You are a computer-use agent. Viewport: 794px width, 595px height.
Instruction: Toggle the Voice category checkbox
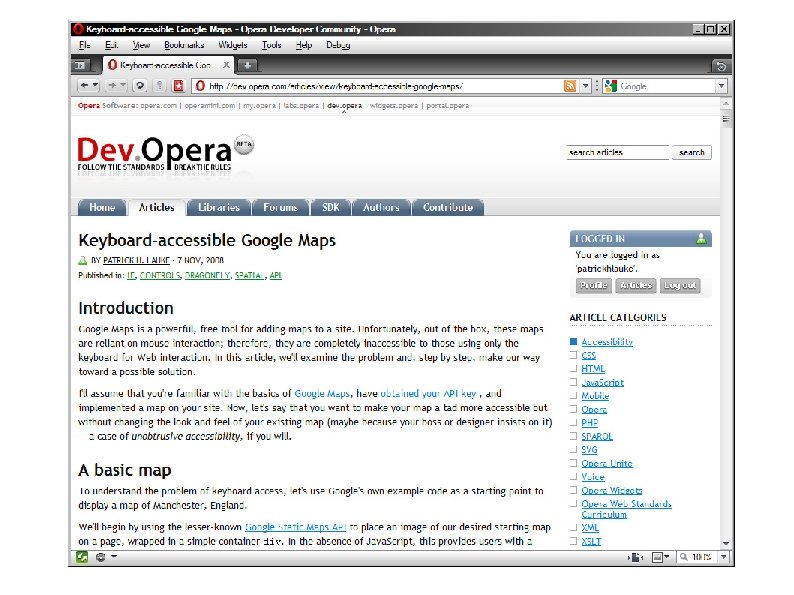[x=573, y=477]
